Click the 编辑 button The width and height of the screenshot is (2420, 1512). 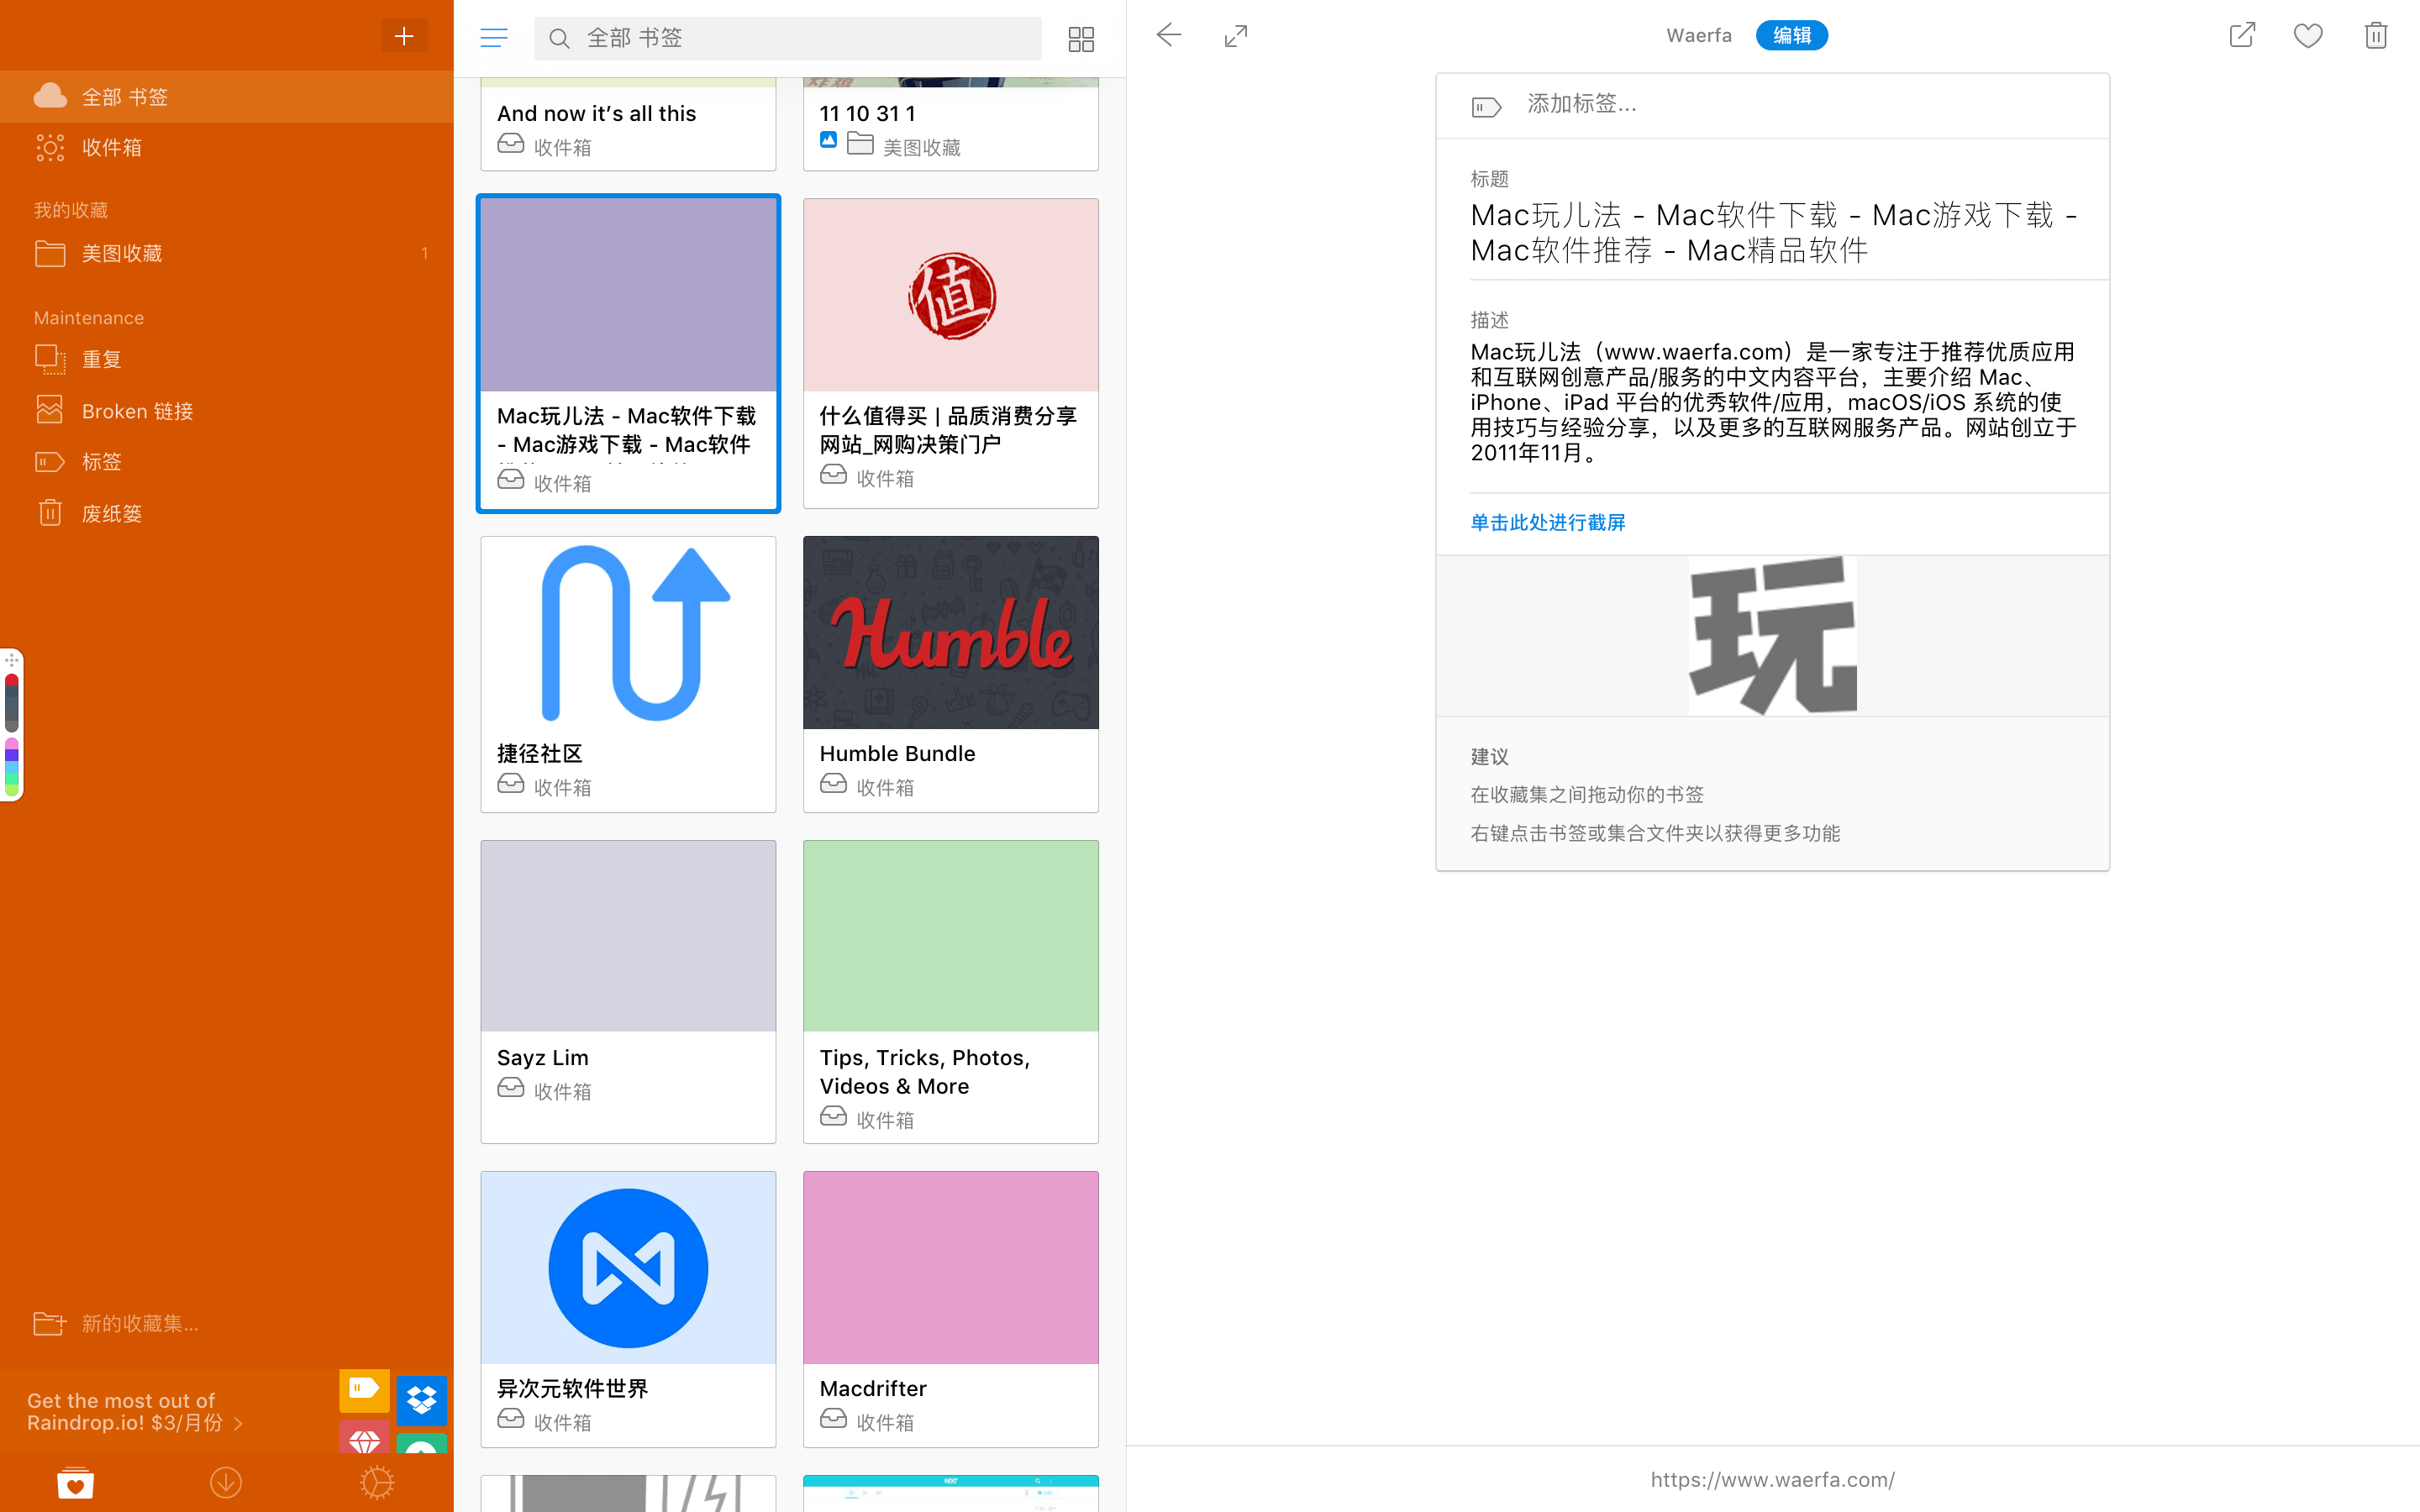point(1791,35)
